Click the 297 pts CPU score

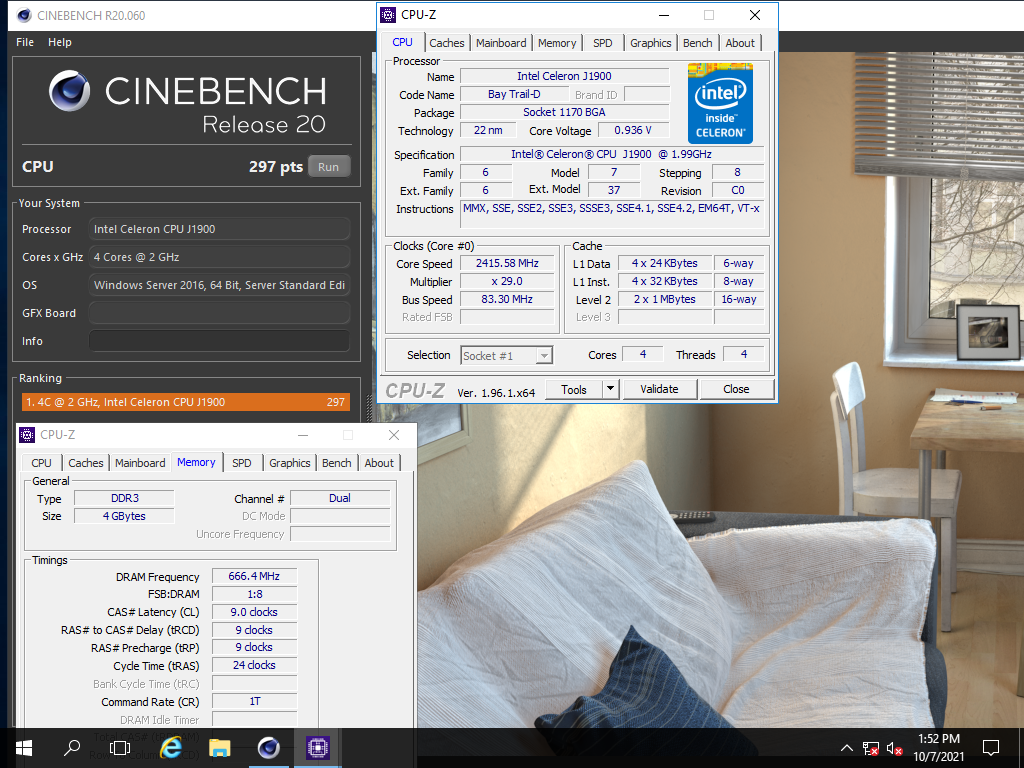coord(276,167)
